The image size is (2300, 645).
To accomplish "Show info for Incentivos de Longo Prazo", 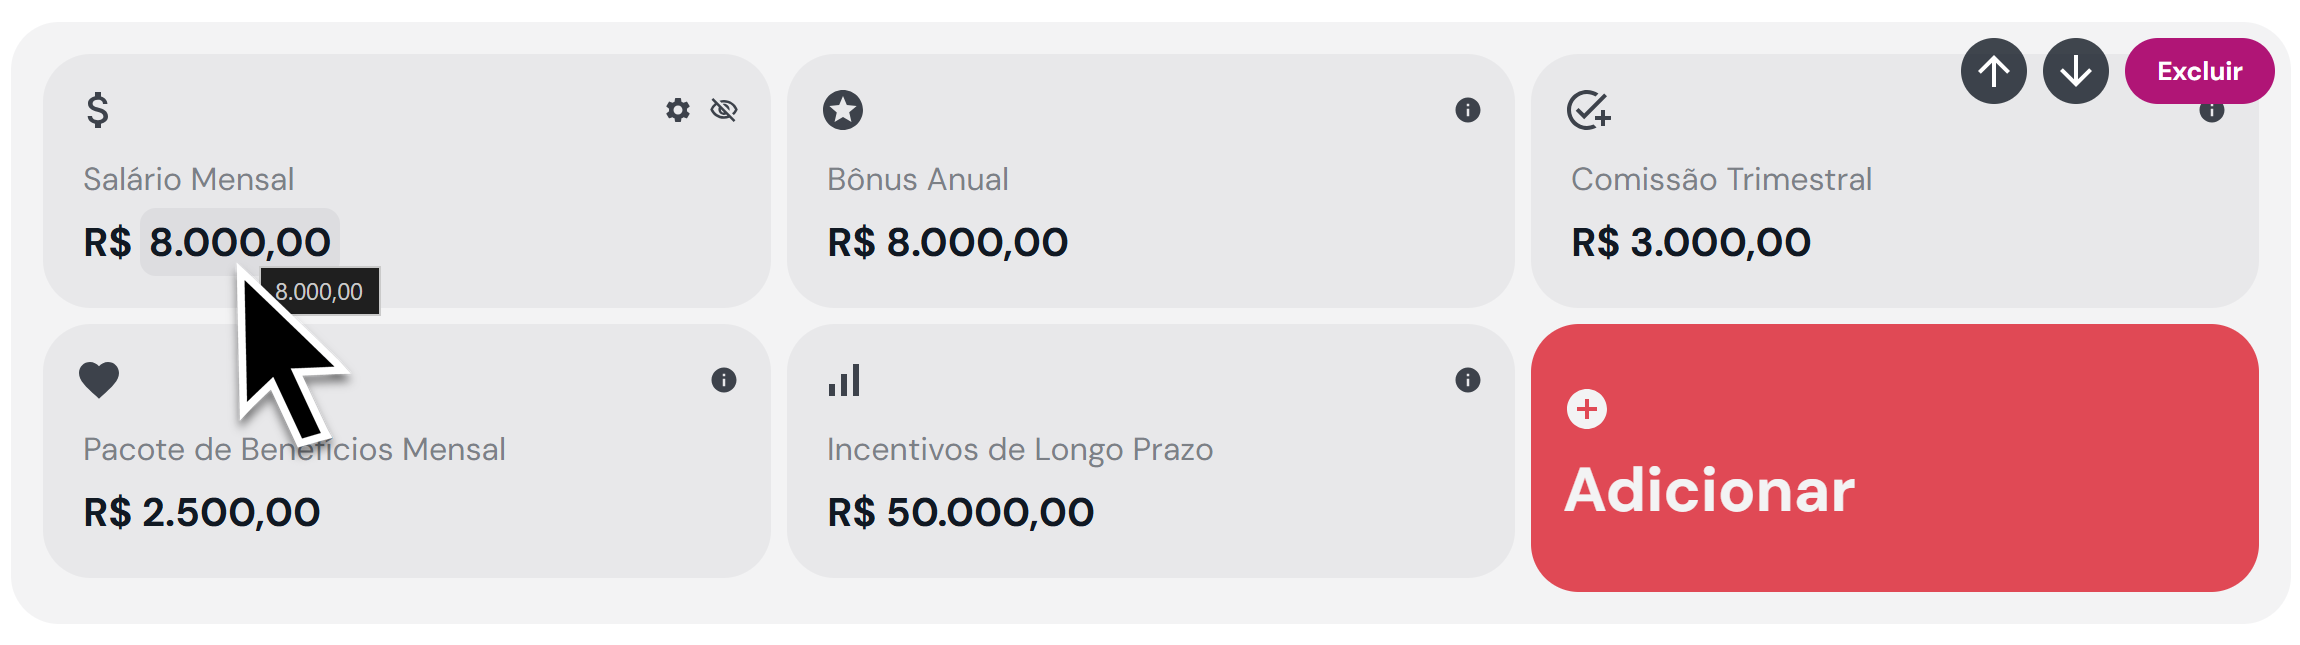I will [1468, 380].
